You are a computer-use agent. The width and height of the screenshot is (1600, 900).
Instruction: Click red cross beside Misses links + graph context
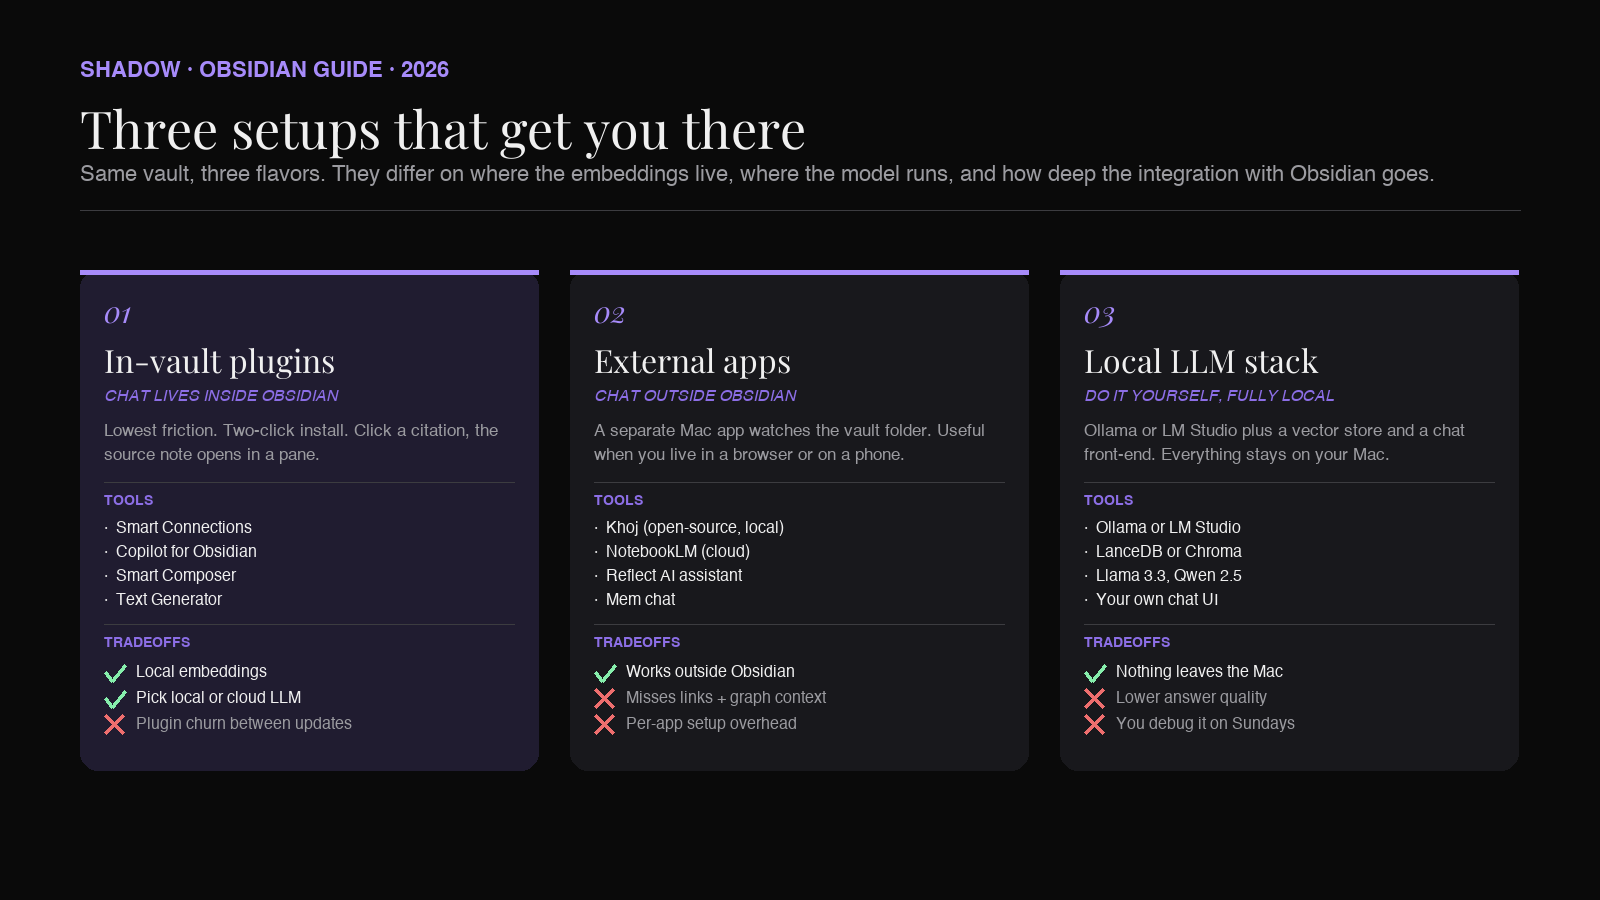click(605, 698)
